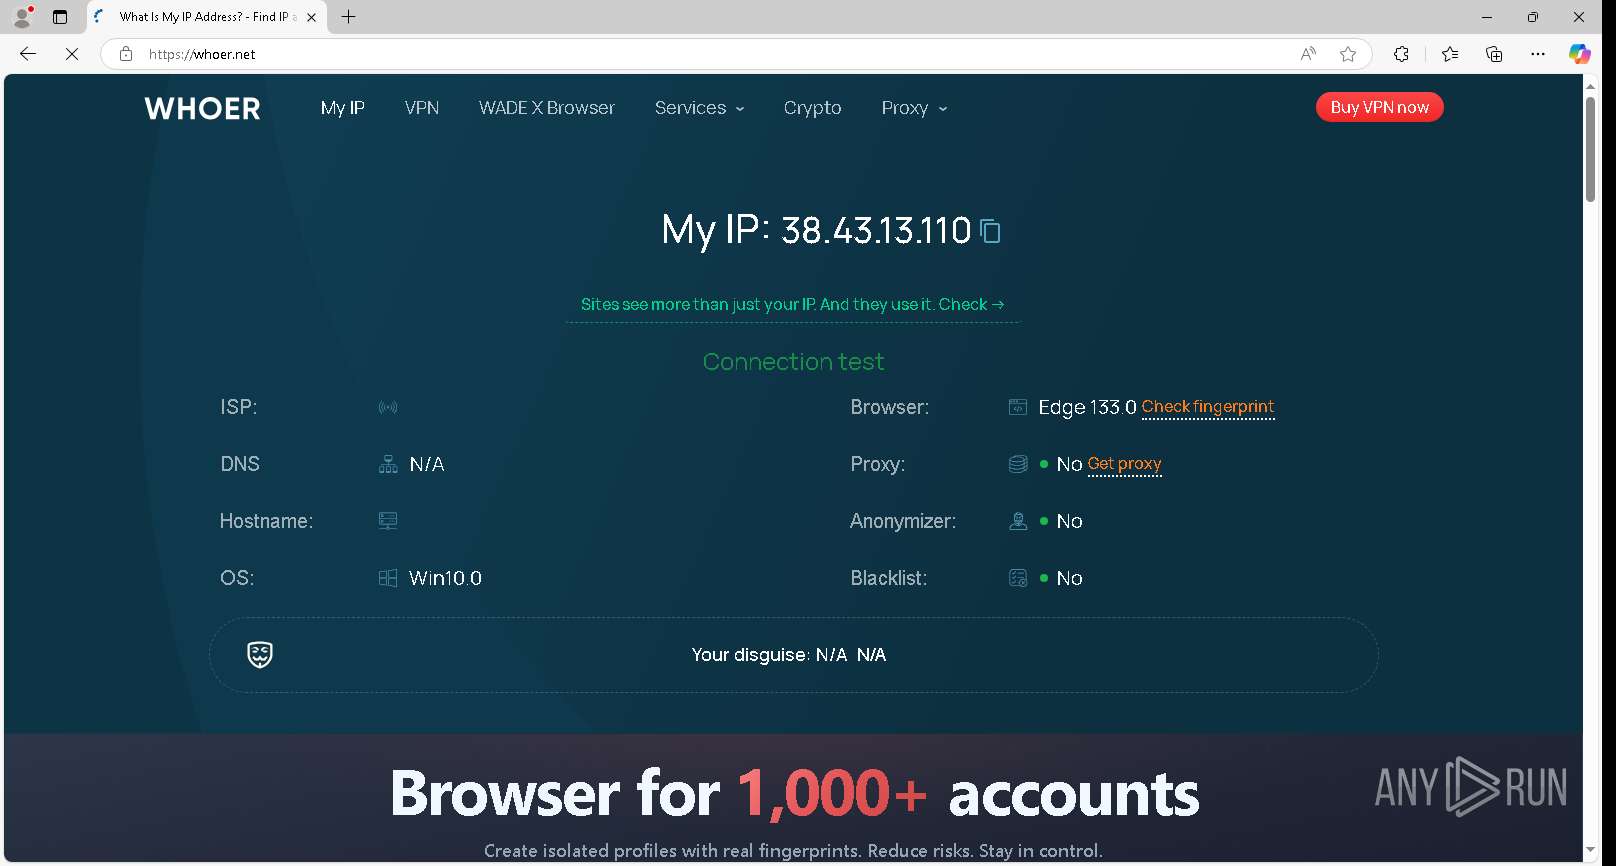1616x866 pixels.
Task: Open the Crypto menu item
Action: pyautogui.click(x=812, y=108)
